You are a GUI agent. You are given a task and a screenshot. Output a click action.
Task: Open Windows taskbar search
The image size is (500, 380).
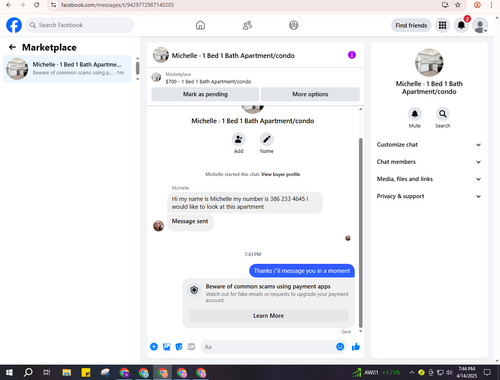[28, 372]
